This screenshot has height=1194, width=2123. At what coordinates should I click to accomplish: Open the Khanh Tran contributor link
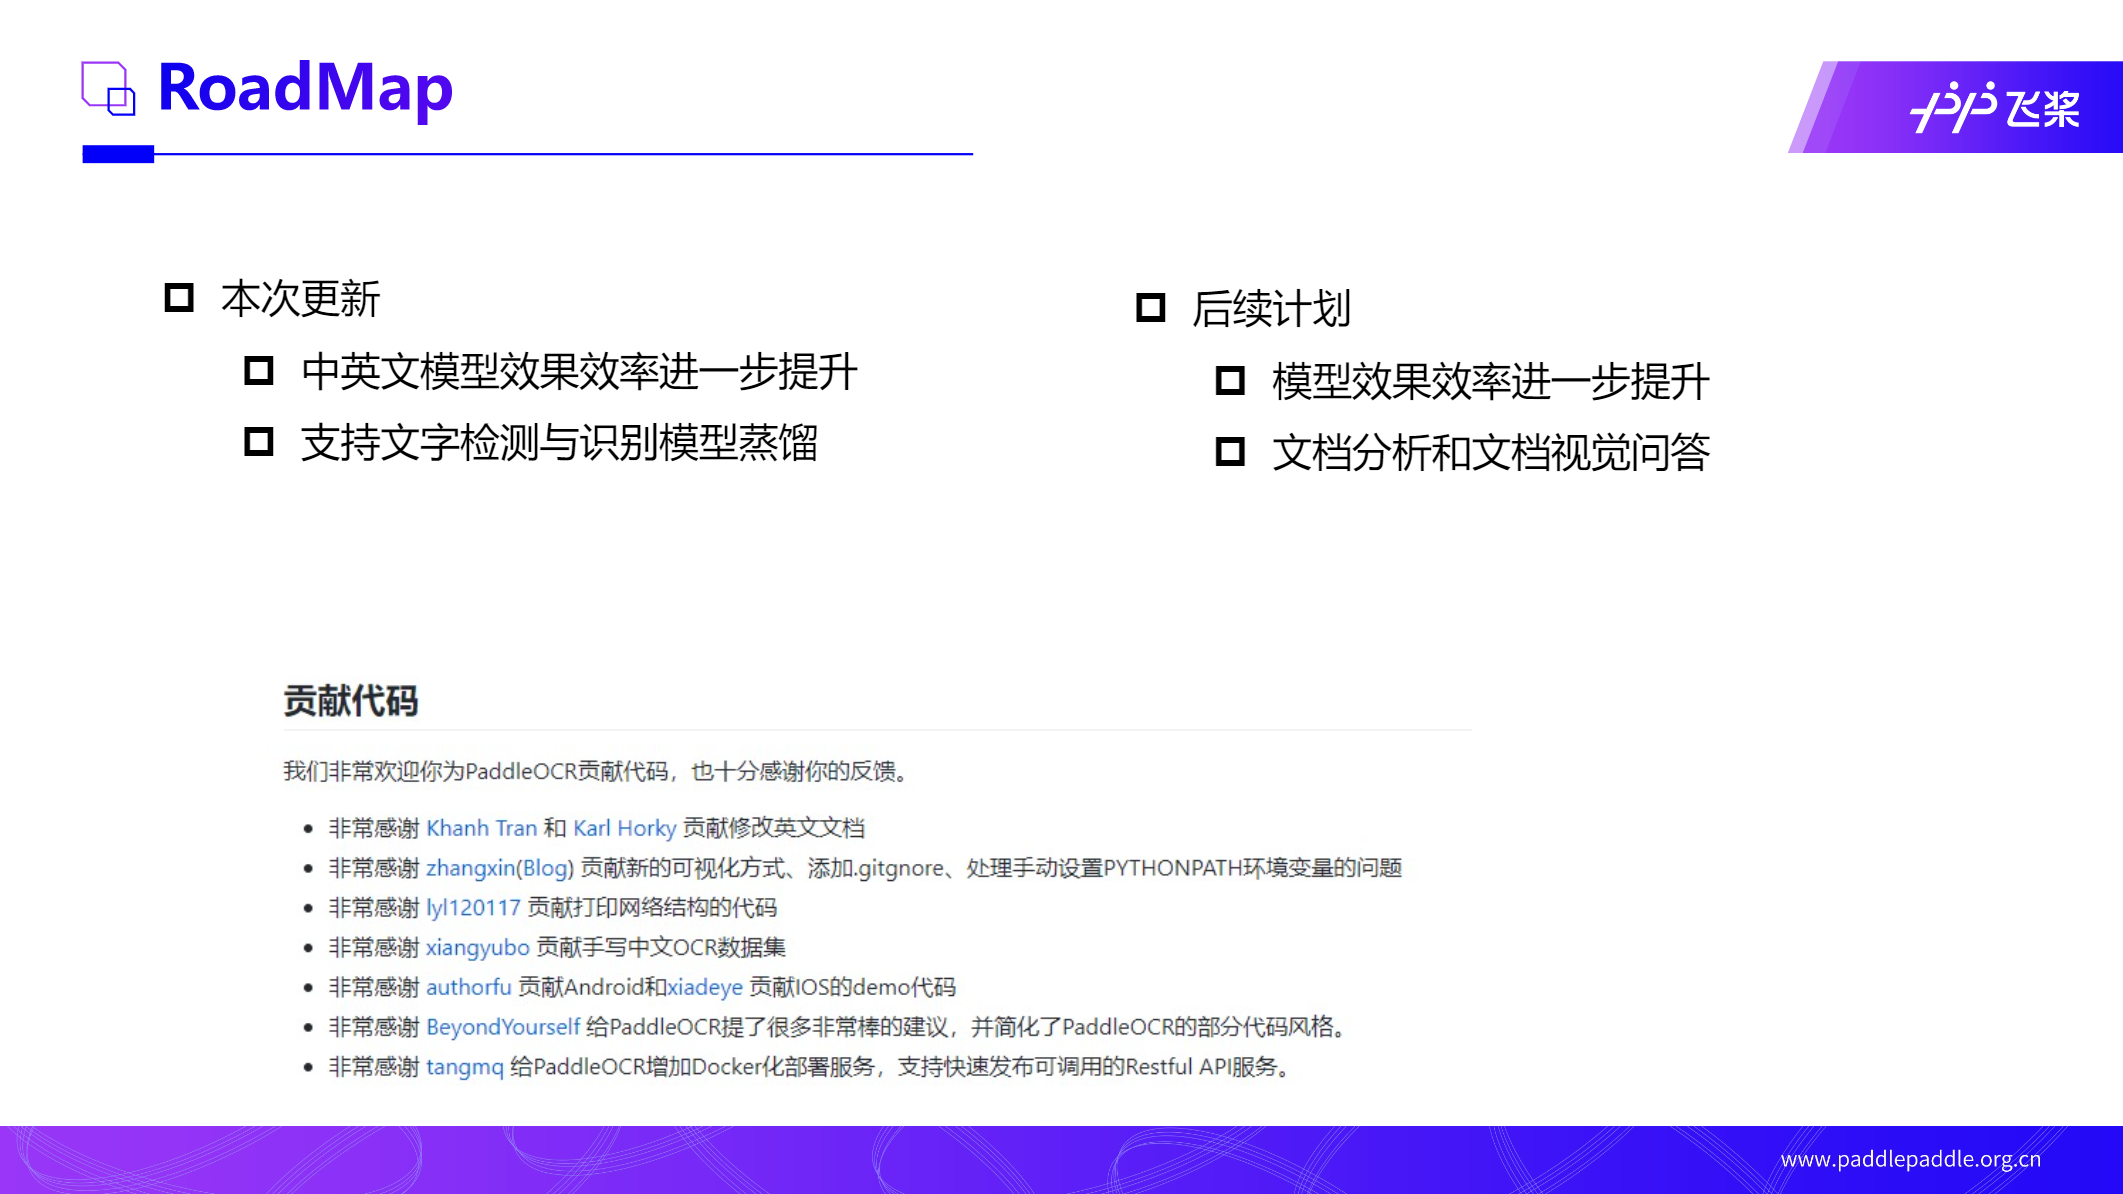483,828
